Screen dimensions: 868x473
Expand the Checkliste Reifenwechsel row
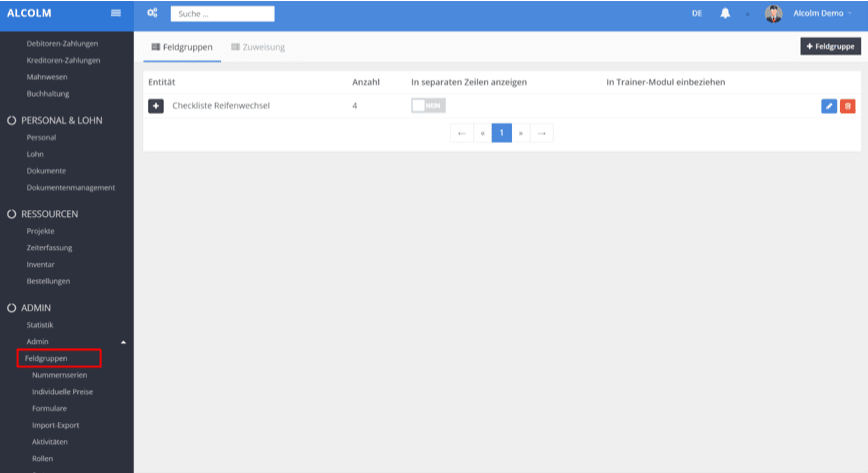[156, 106]
